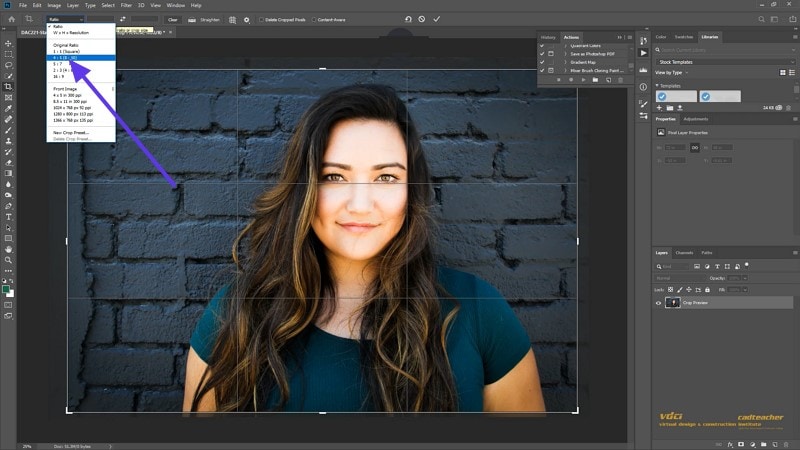
Task: Create a new set folder in the Actions panel
Action: point(595,80)
